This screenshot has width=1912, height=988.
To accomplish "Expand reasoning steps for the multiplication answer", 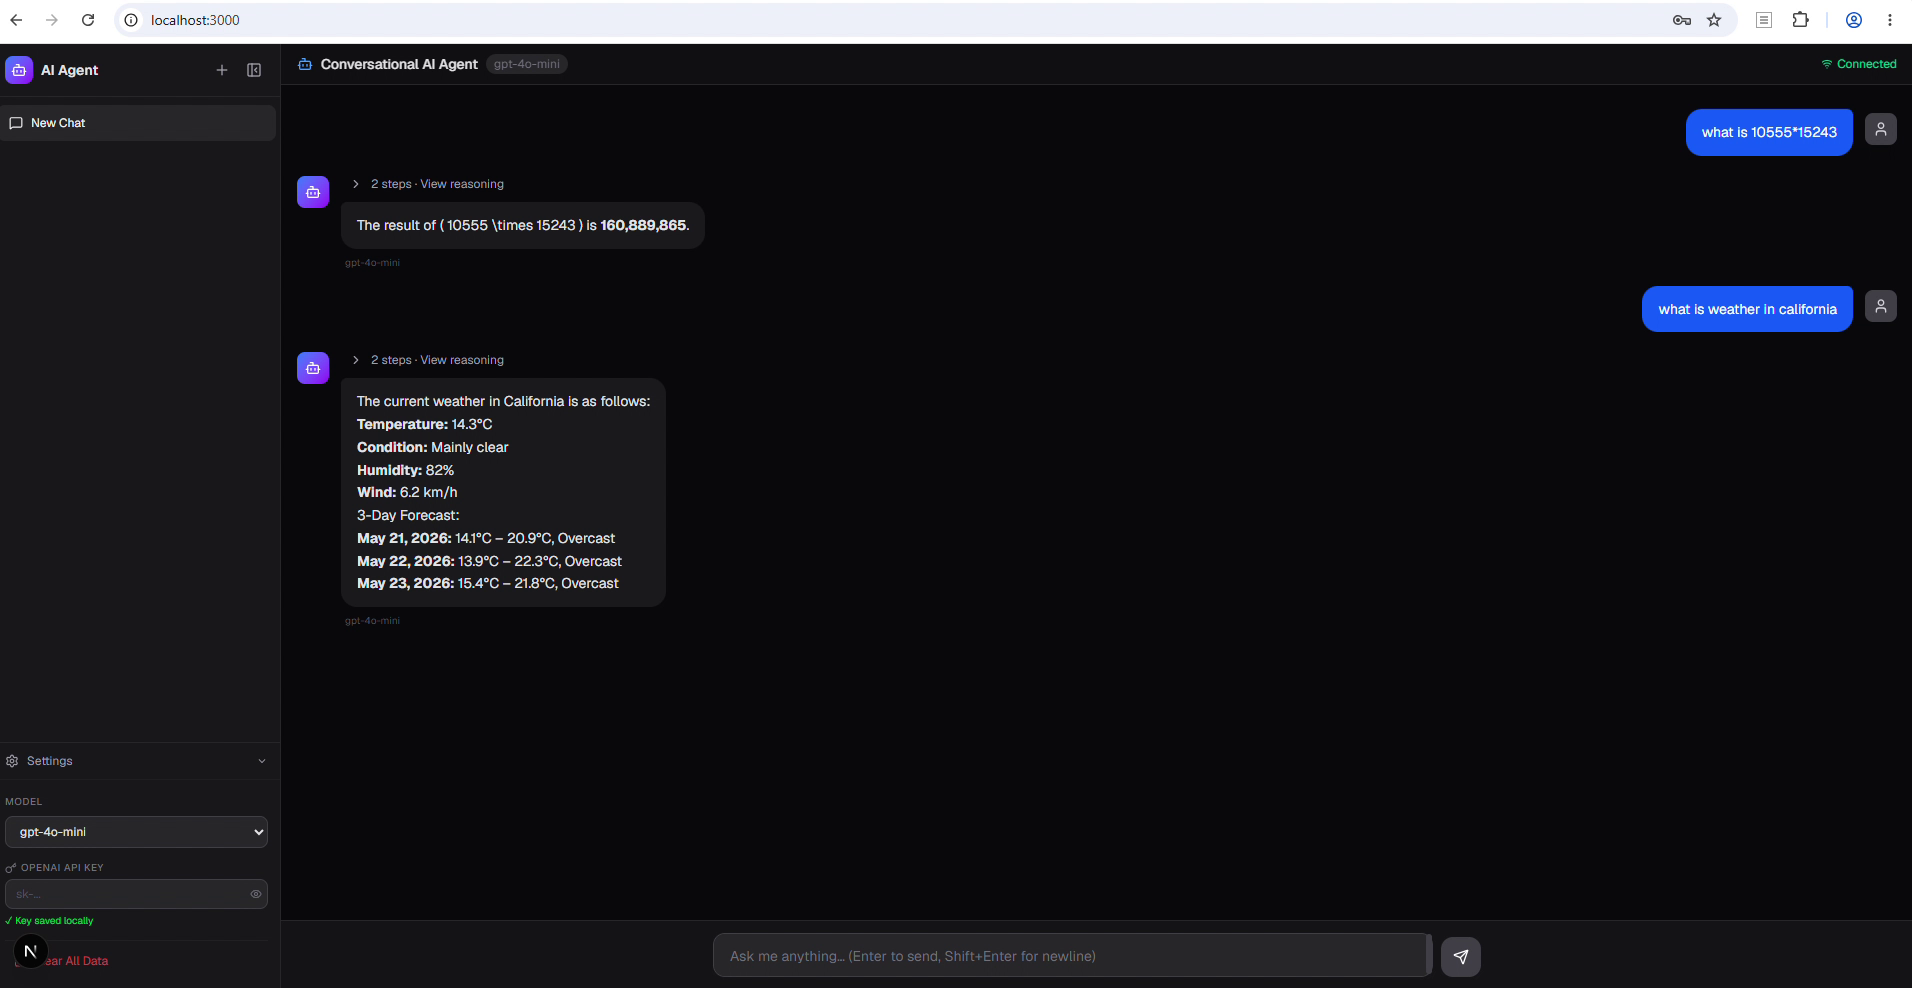I will [x=428, y=184].
